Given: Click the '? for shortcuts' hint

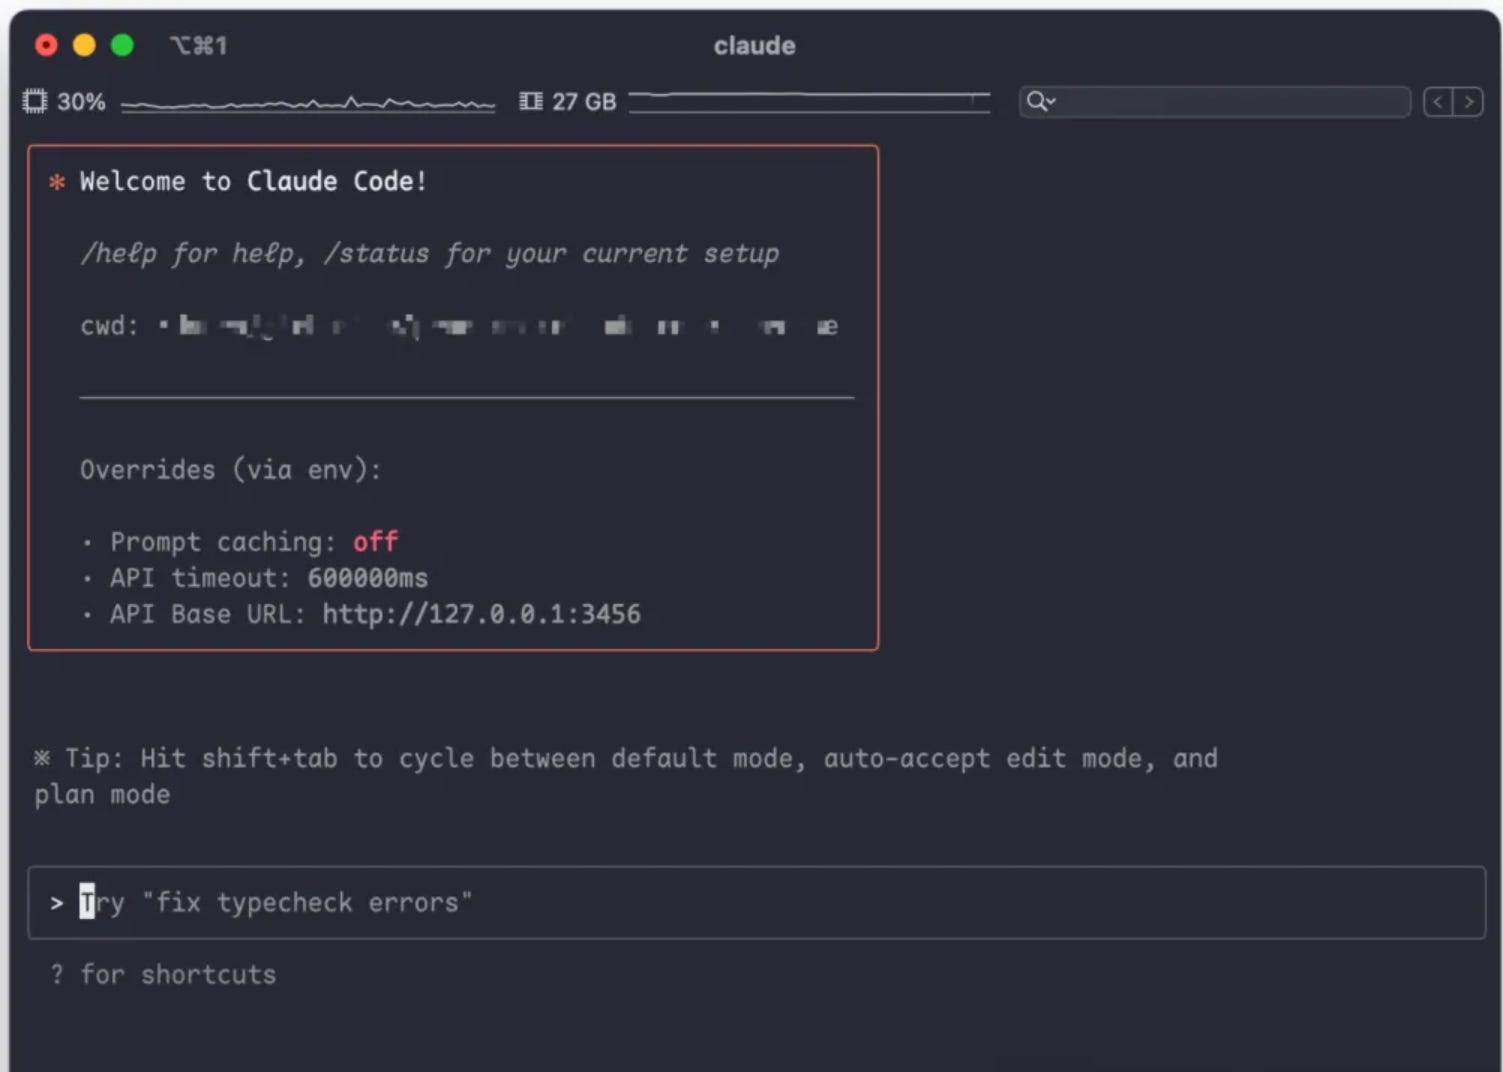Looking at the screenshot, I should pyautogui.click(x=163, y=974).
